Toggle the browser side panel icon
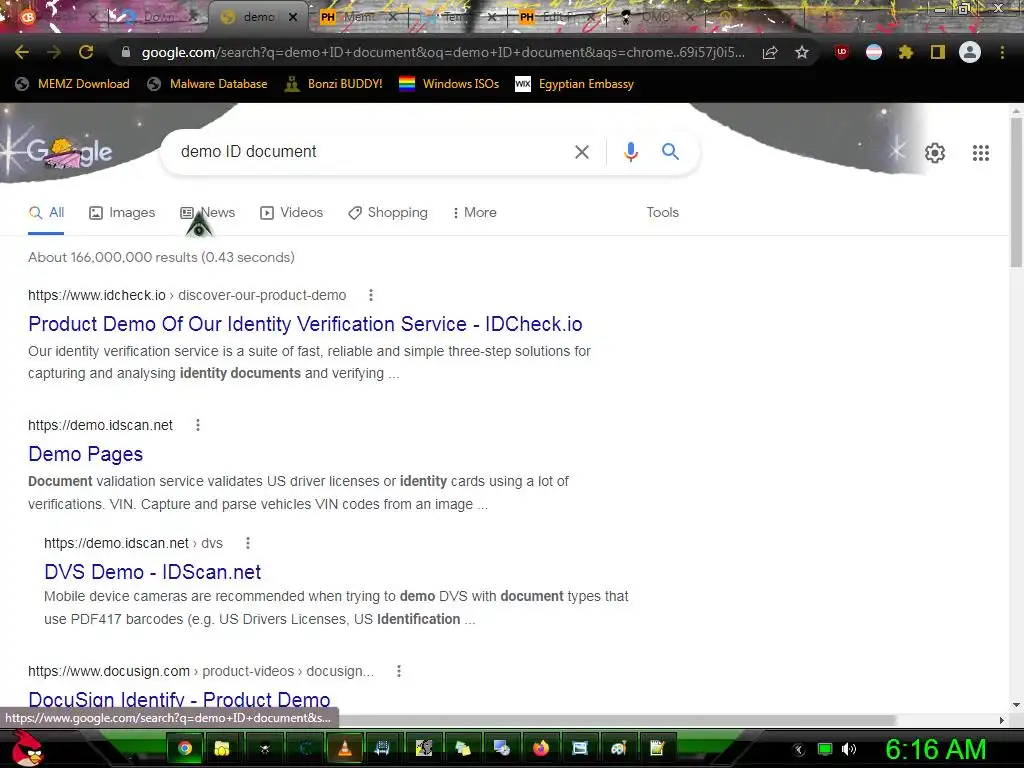This screenshot has height=768, width=1024. pyautogui.click(x=938, y=52)
